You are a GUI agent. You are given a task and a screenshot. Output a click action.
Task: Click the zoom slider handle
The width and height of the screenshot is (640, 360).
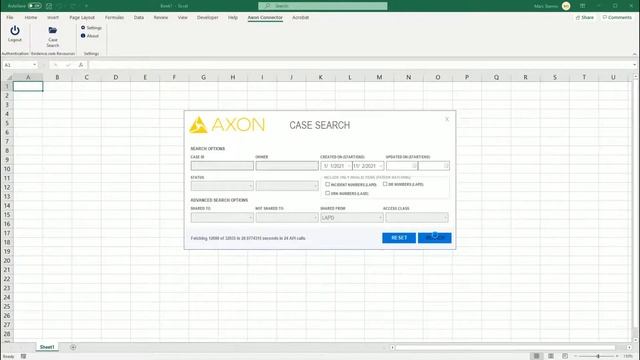tap(598, 356)
